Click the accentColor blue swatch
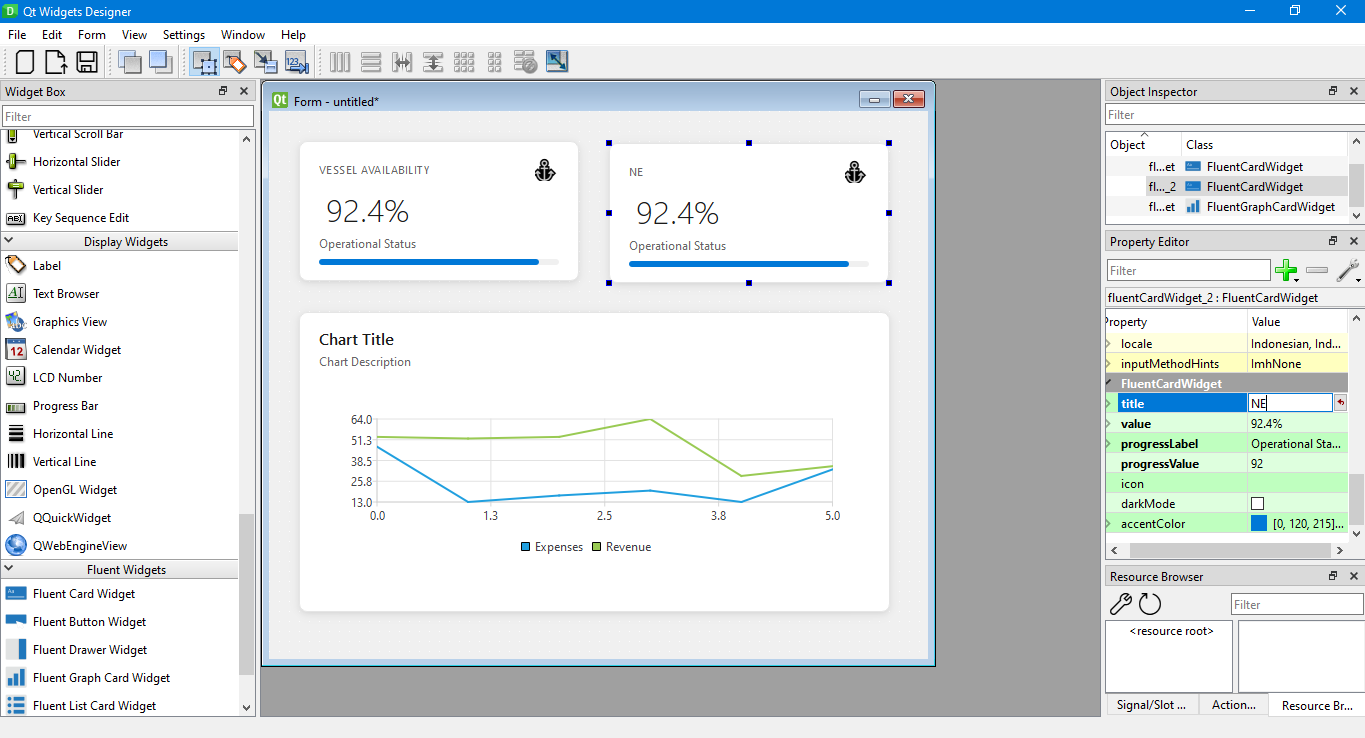The image size is (1365, 738). [x=1259, y=523]
